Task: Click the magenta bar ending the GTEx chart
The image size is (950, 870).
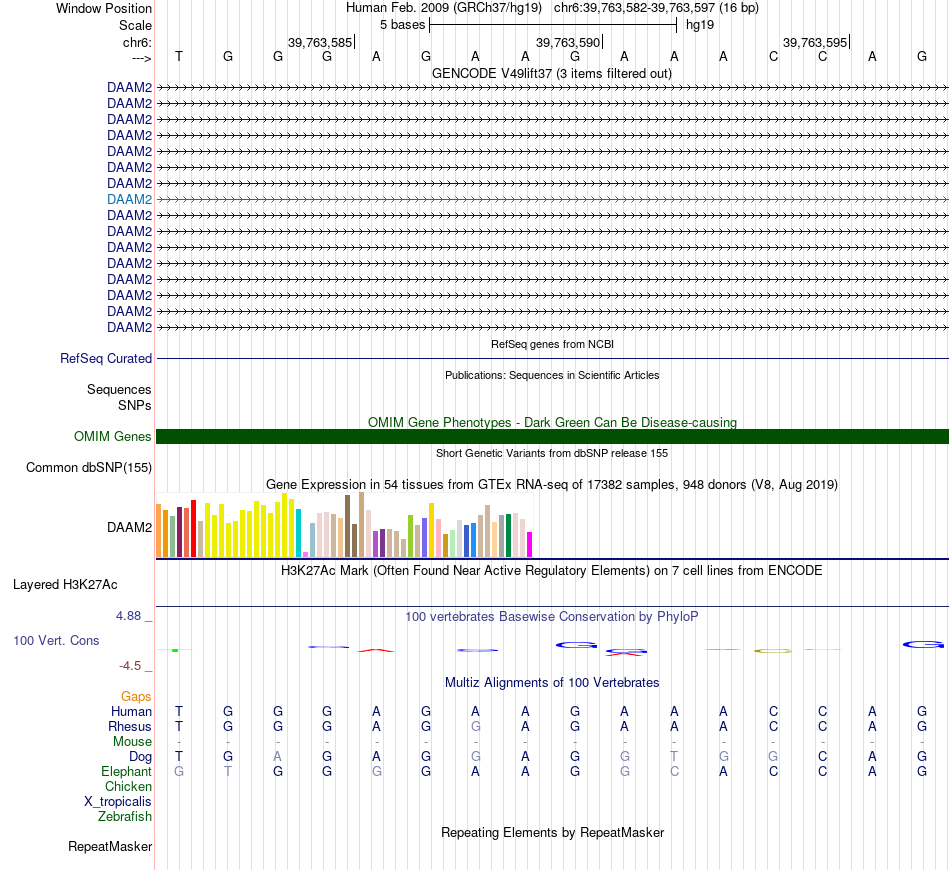Action: tap(530, 544)
